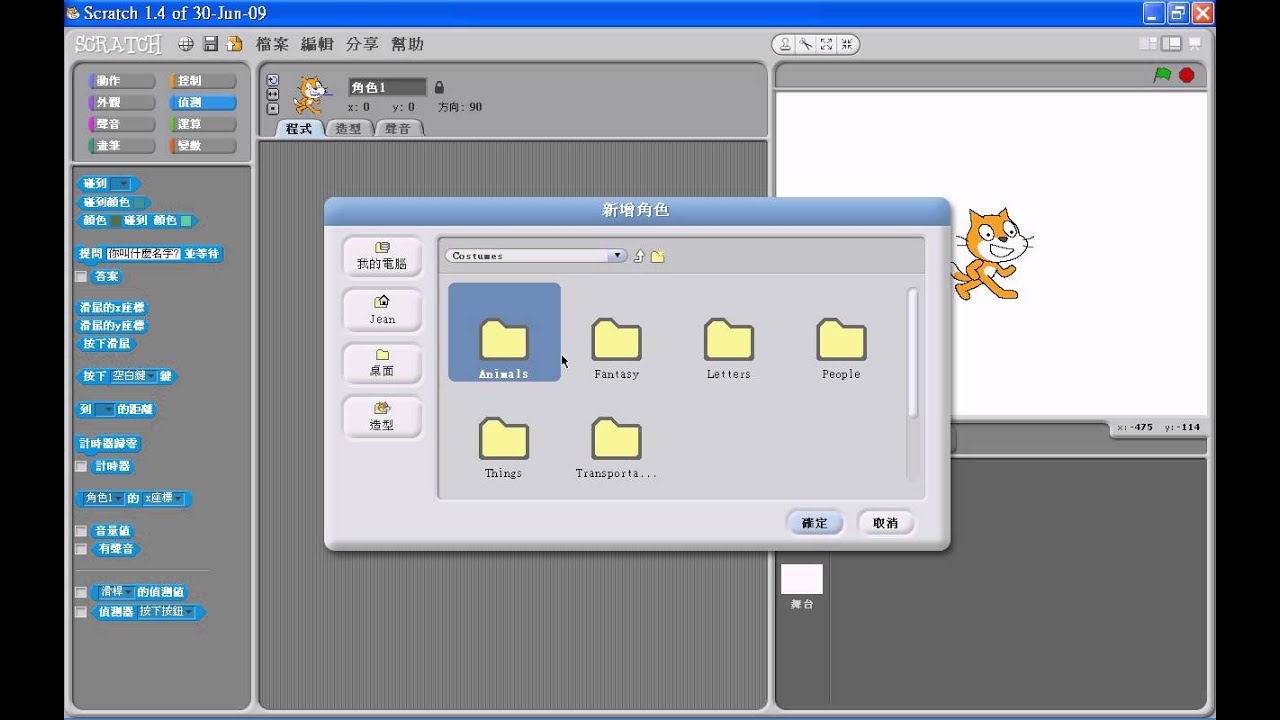Enter presentation mode icon
Viewport: 1280px width, 720px height.
point(1195,44)
